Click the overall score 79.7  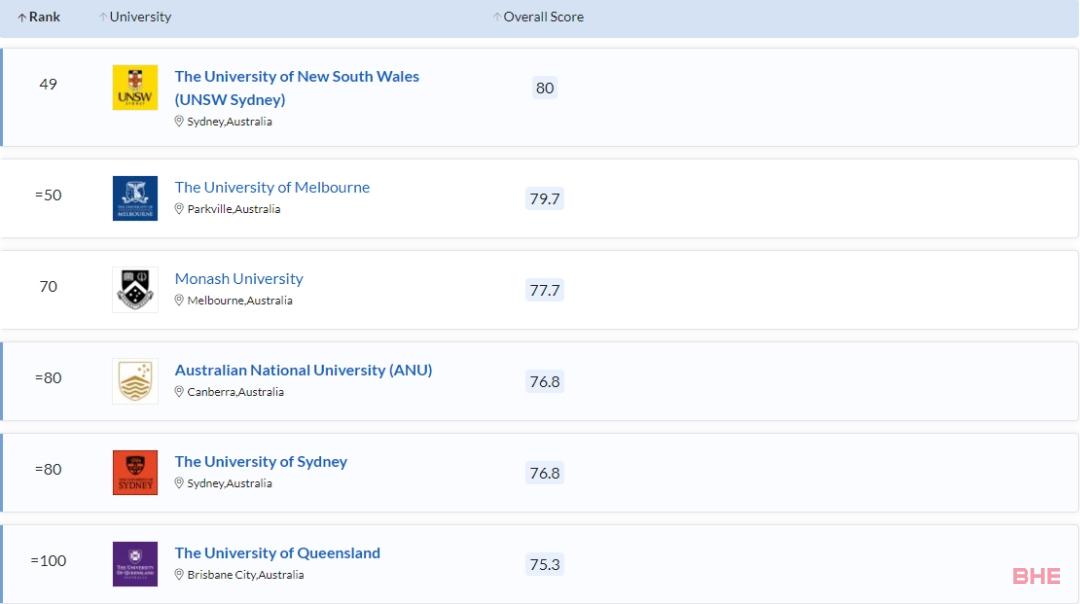[545, 199]
